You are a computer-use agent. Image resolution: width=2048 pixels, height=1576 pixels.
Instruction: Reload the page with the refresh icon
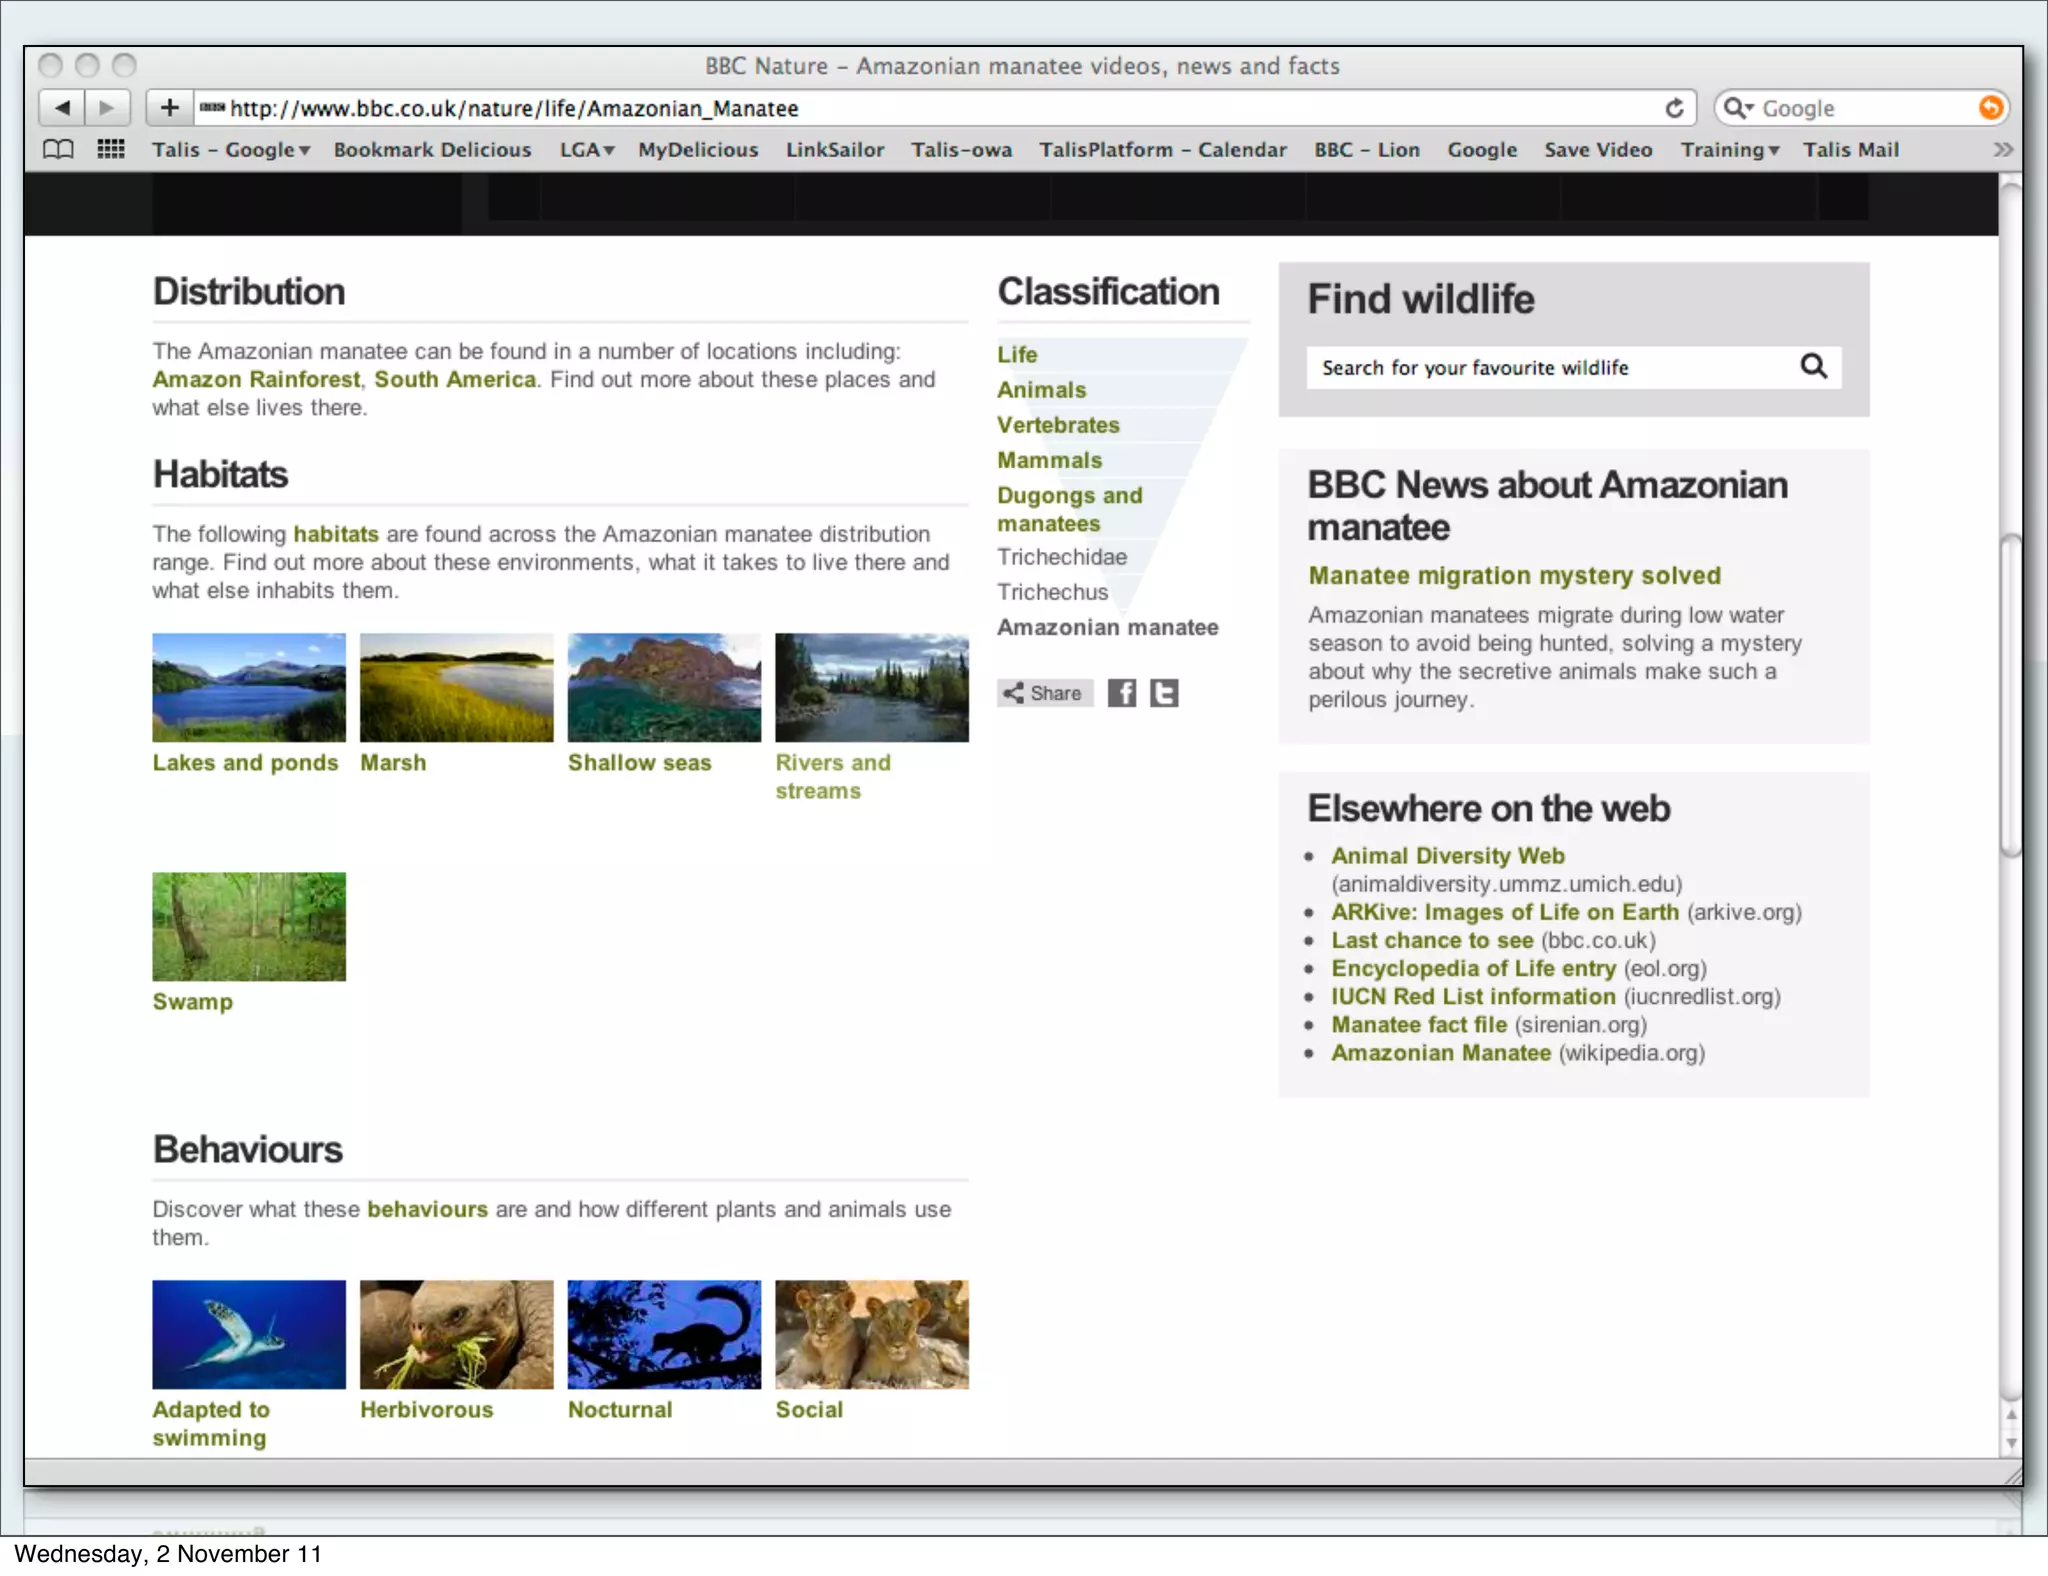click(x=1674, y=108)
